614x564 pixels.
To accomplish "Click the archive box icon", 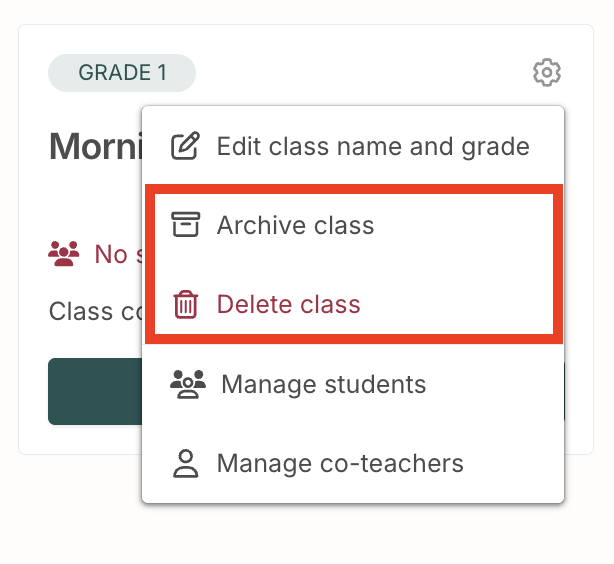I will coord(186,224).
